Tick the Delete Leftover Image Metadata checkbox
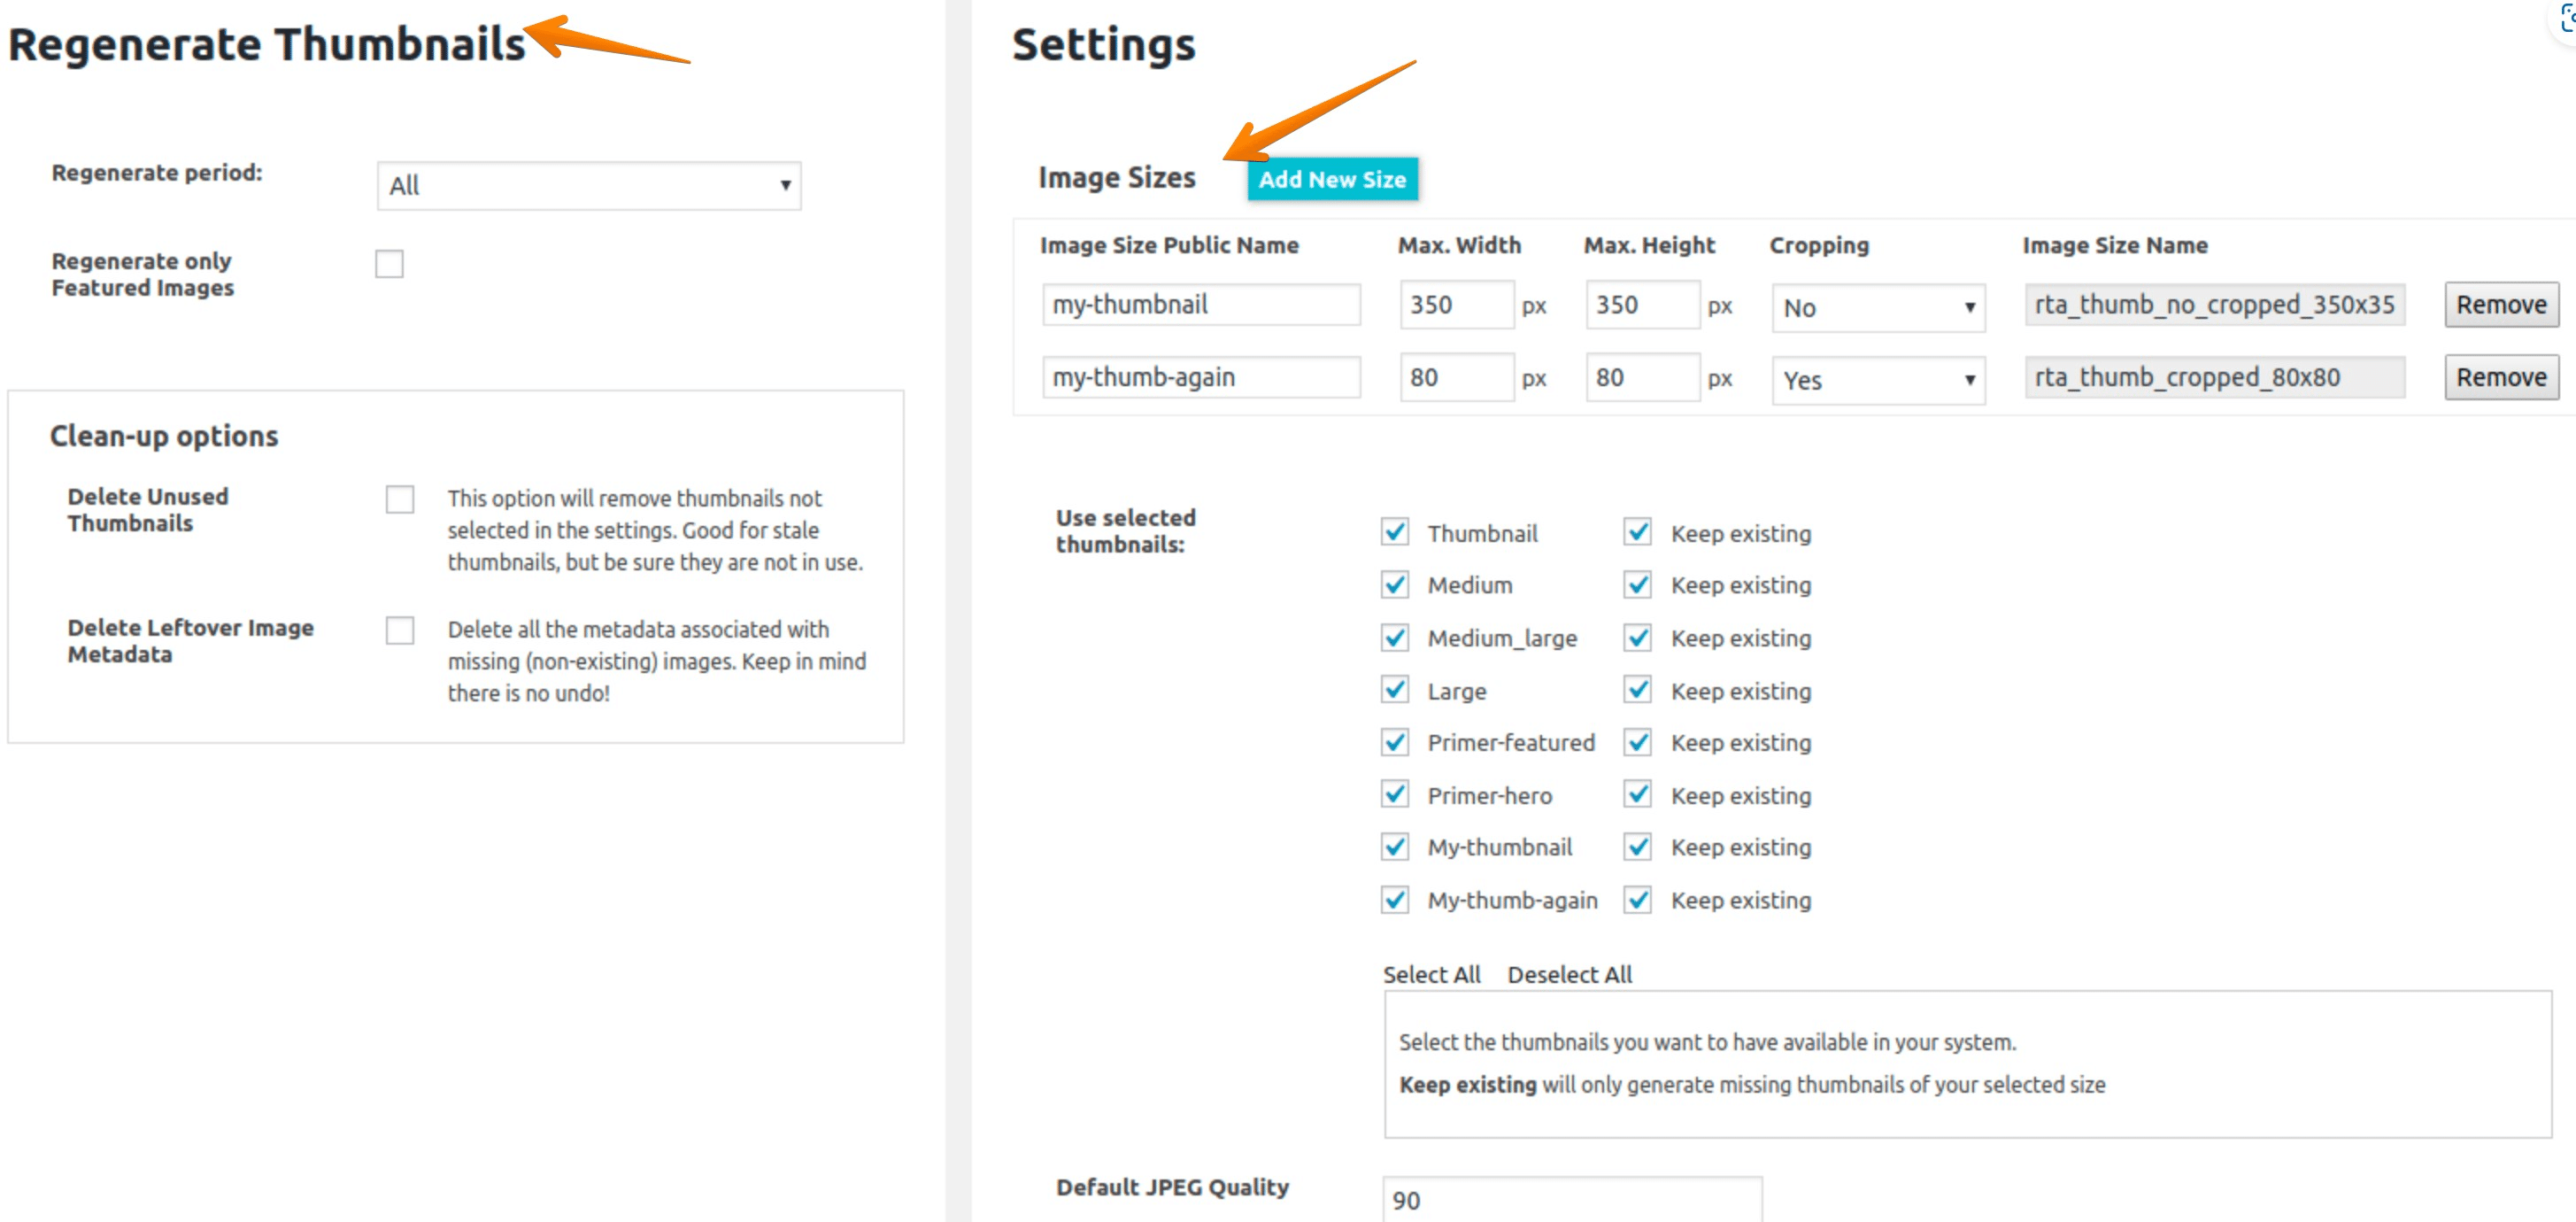This screenshot has height=1222, width=2576. (400, 630)
